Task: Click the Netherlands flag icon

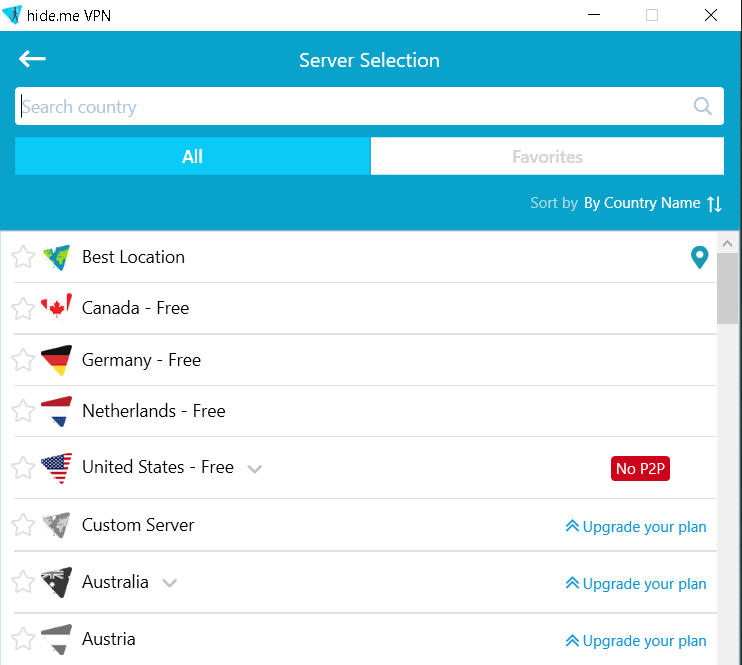Action: [x=57, y=411]
